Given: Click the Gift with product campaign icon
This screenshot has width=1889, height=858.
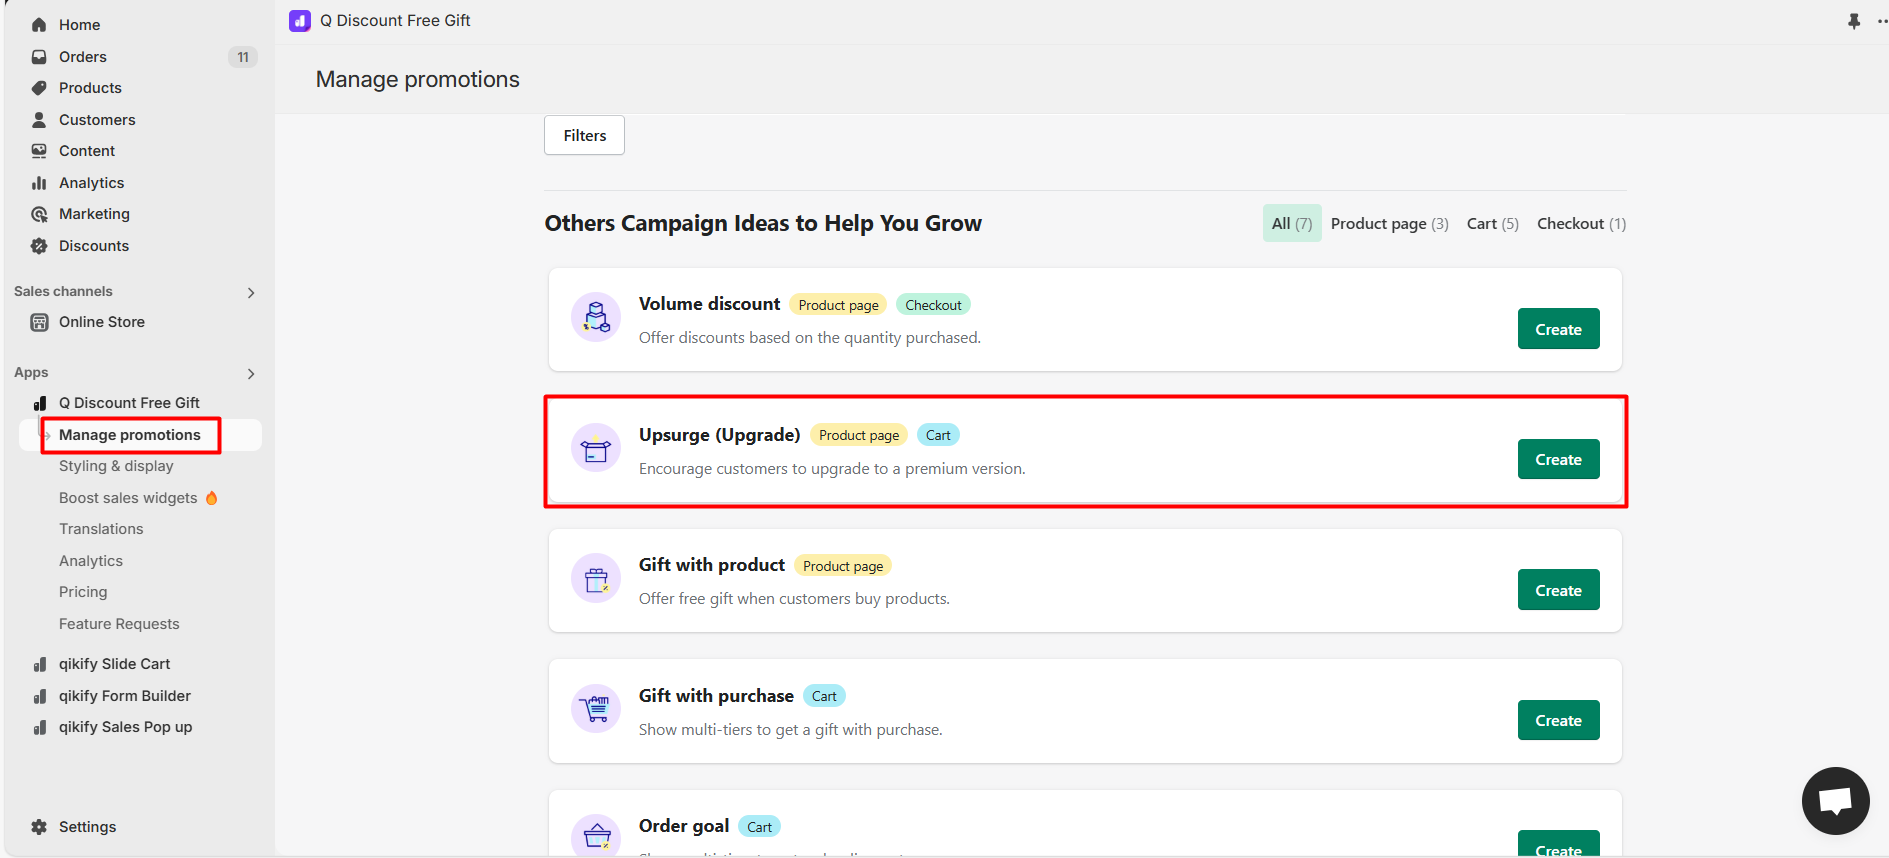Looking at the screenshot, I should point(596,578).
